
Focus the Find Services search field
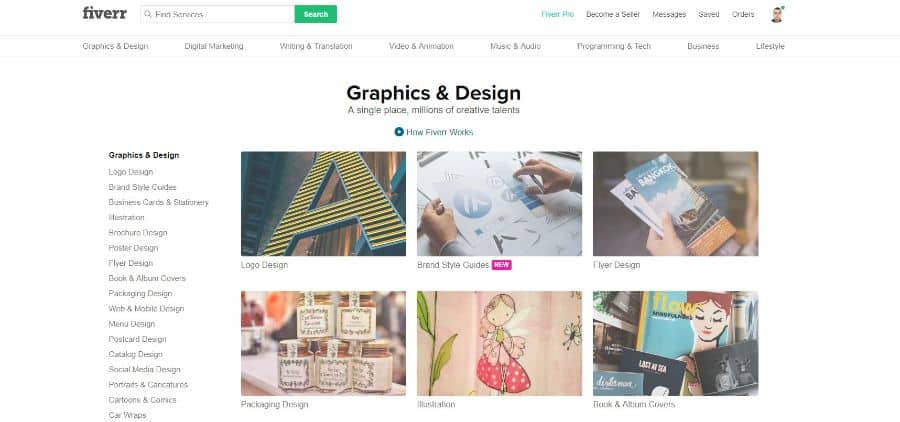click(218, 14)
